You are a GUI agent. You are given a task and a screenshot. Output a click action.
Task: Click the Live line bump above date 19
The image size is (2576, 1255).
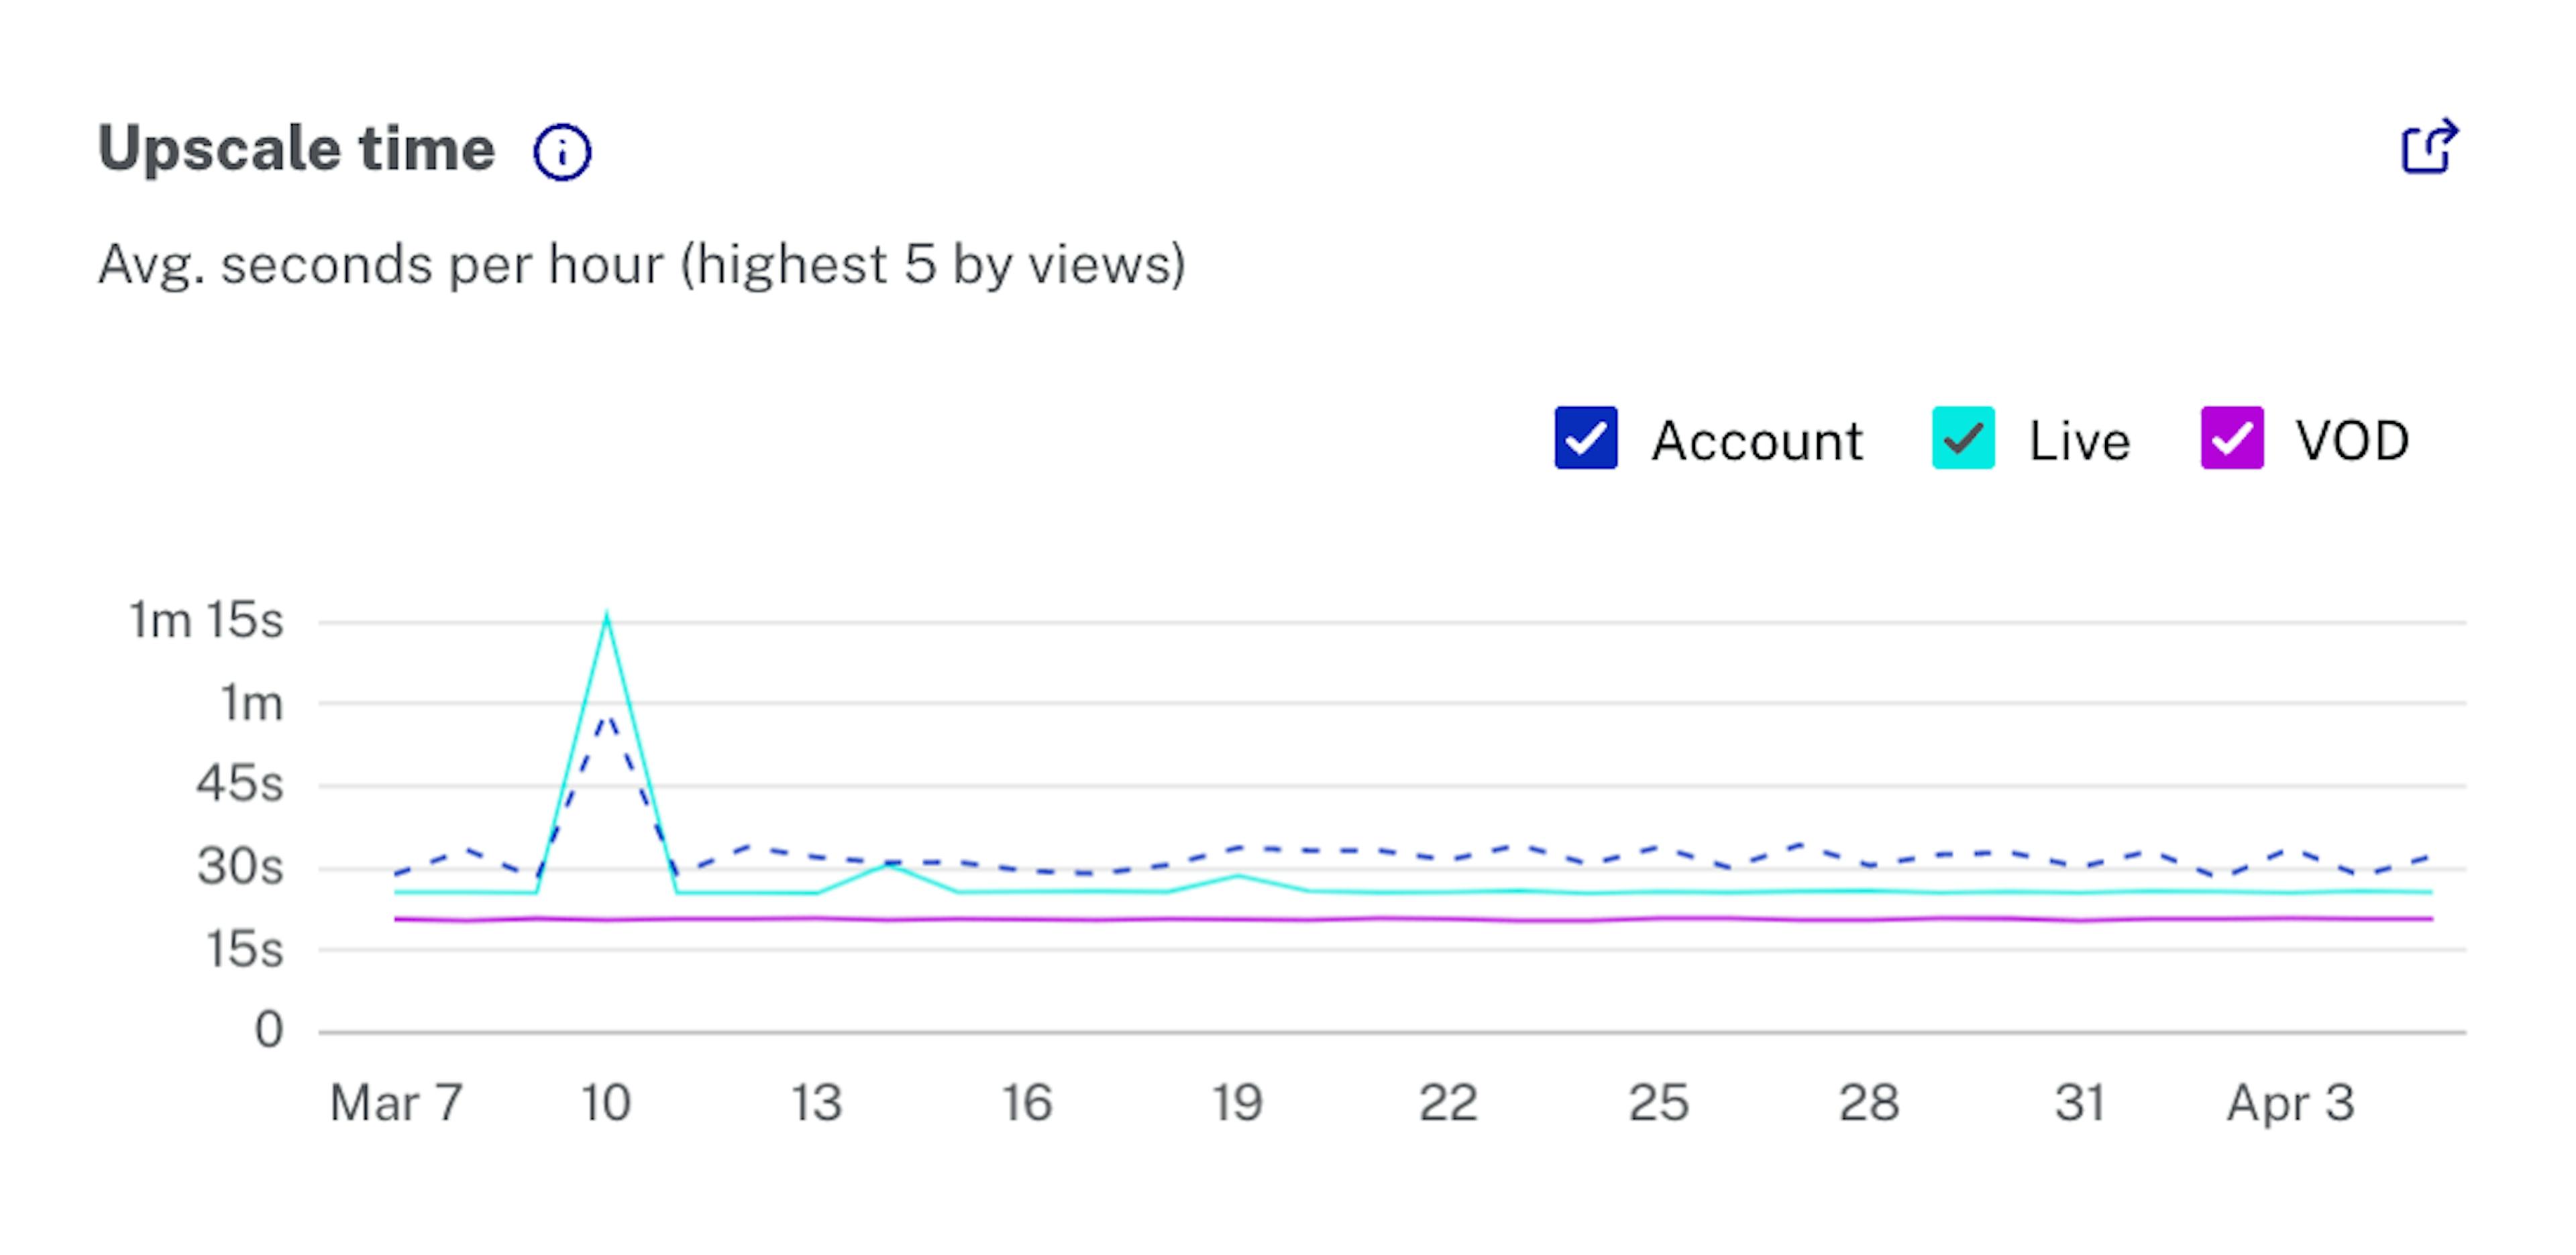(1238, 877)
